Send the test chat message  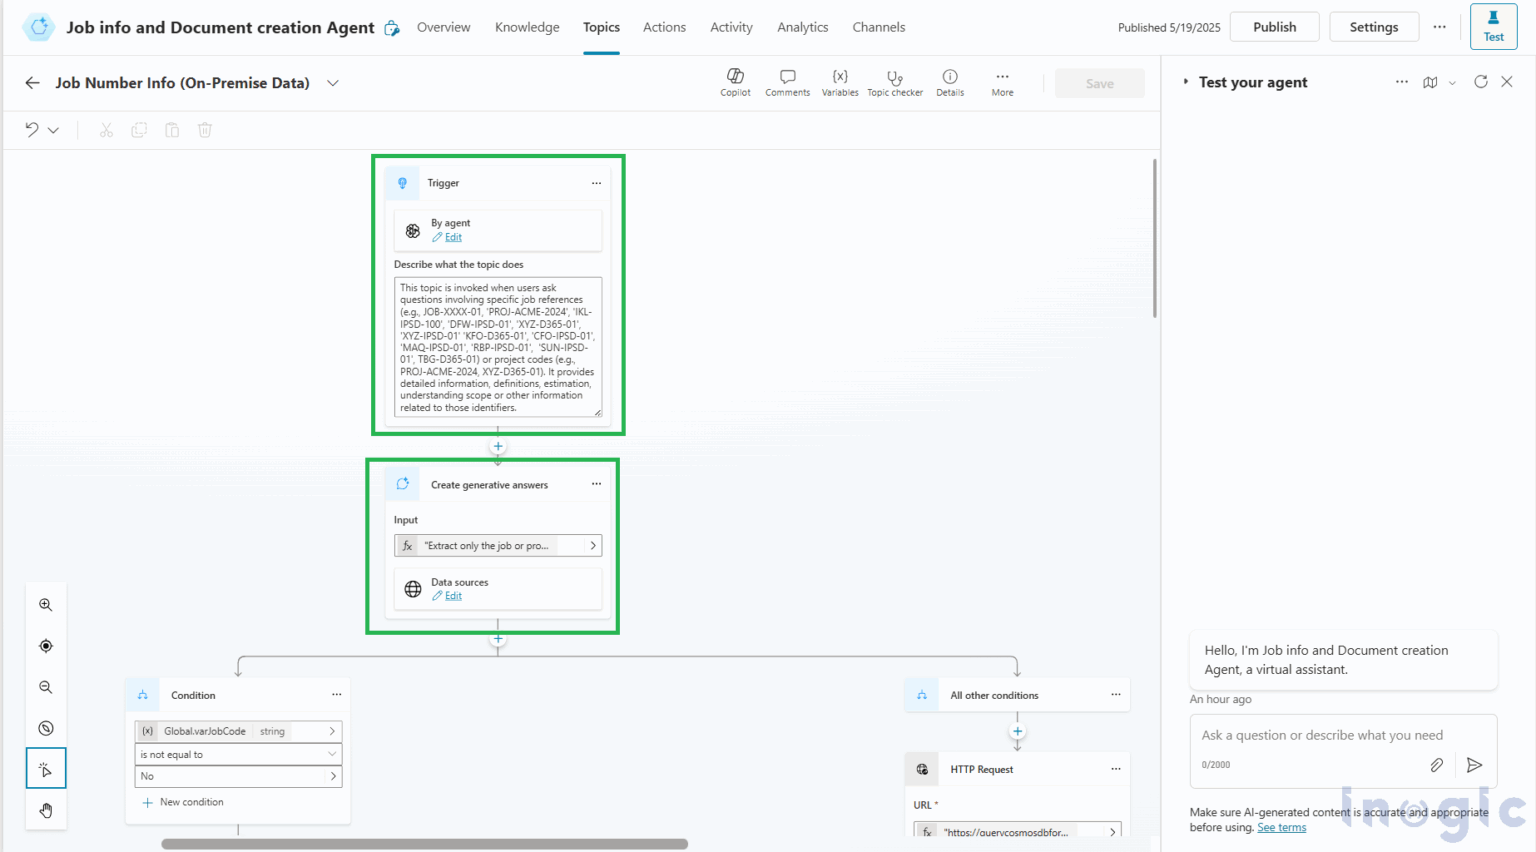click(1474, 765)
